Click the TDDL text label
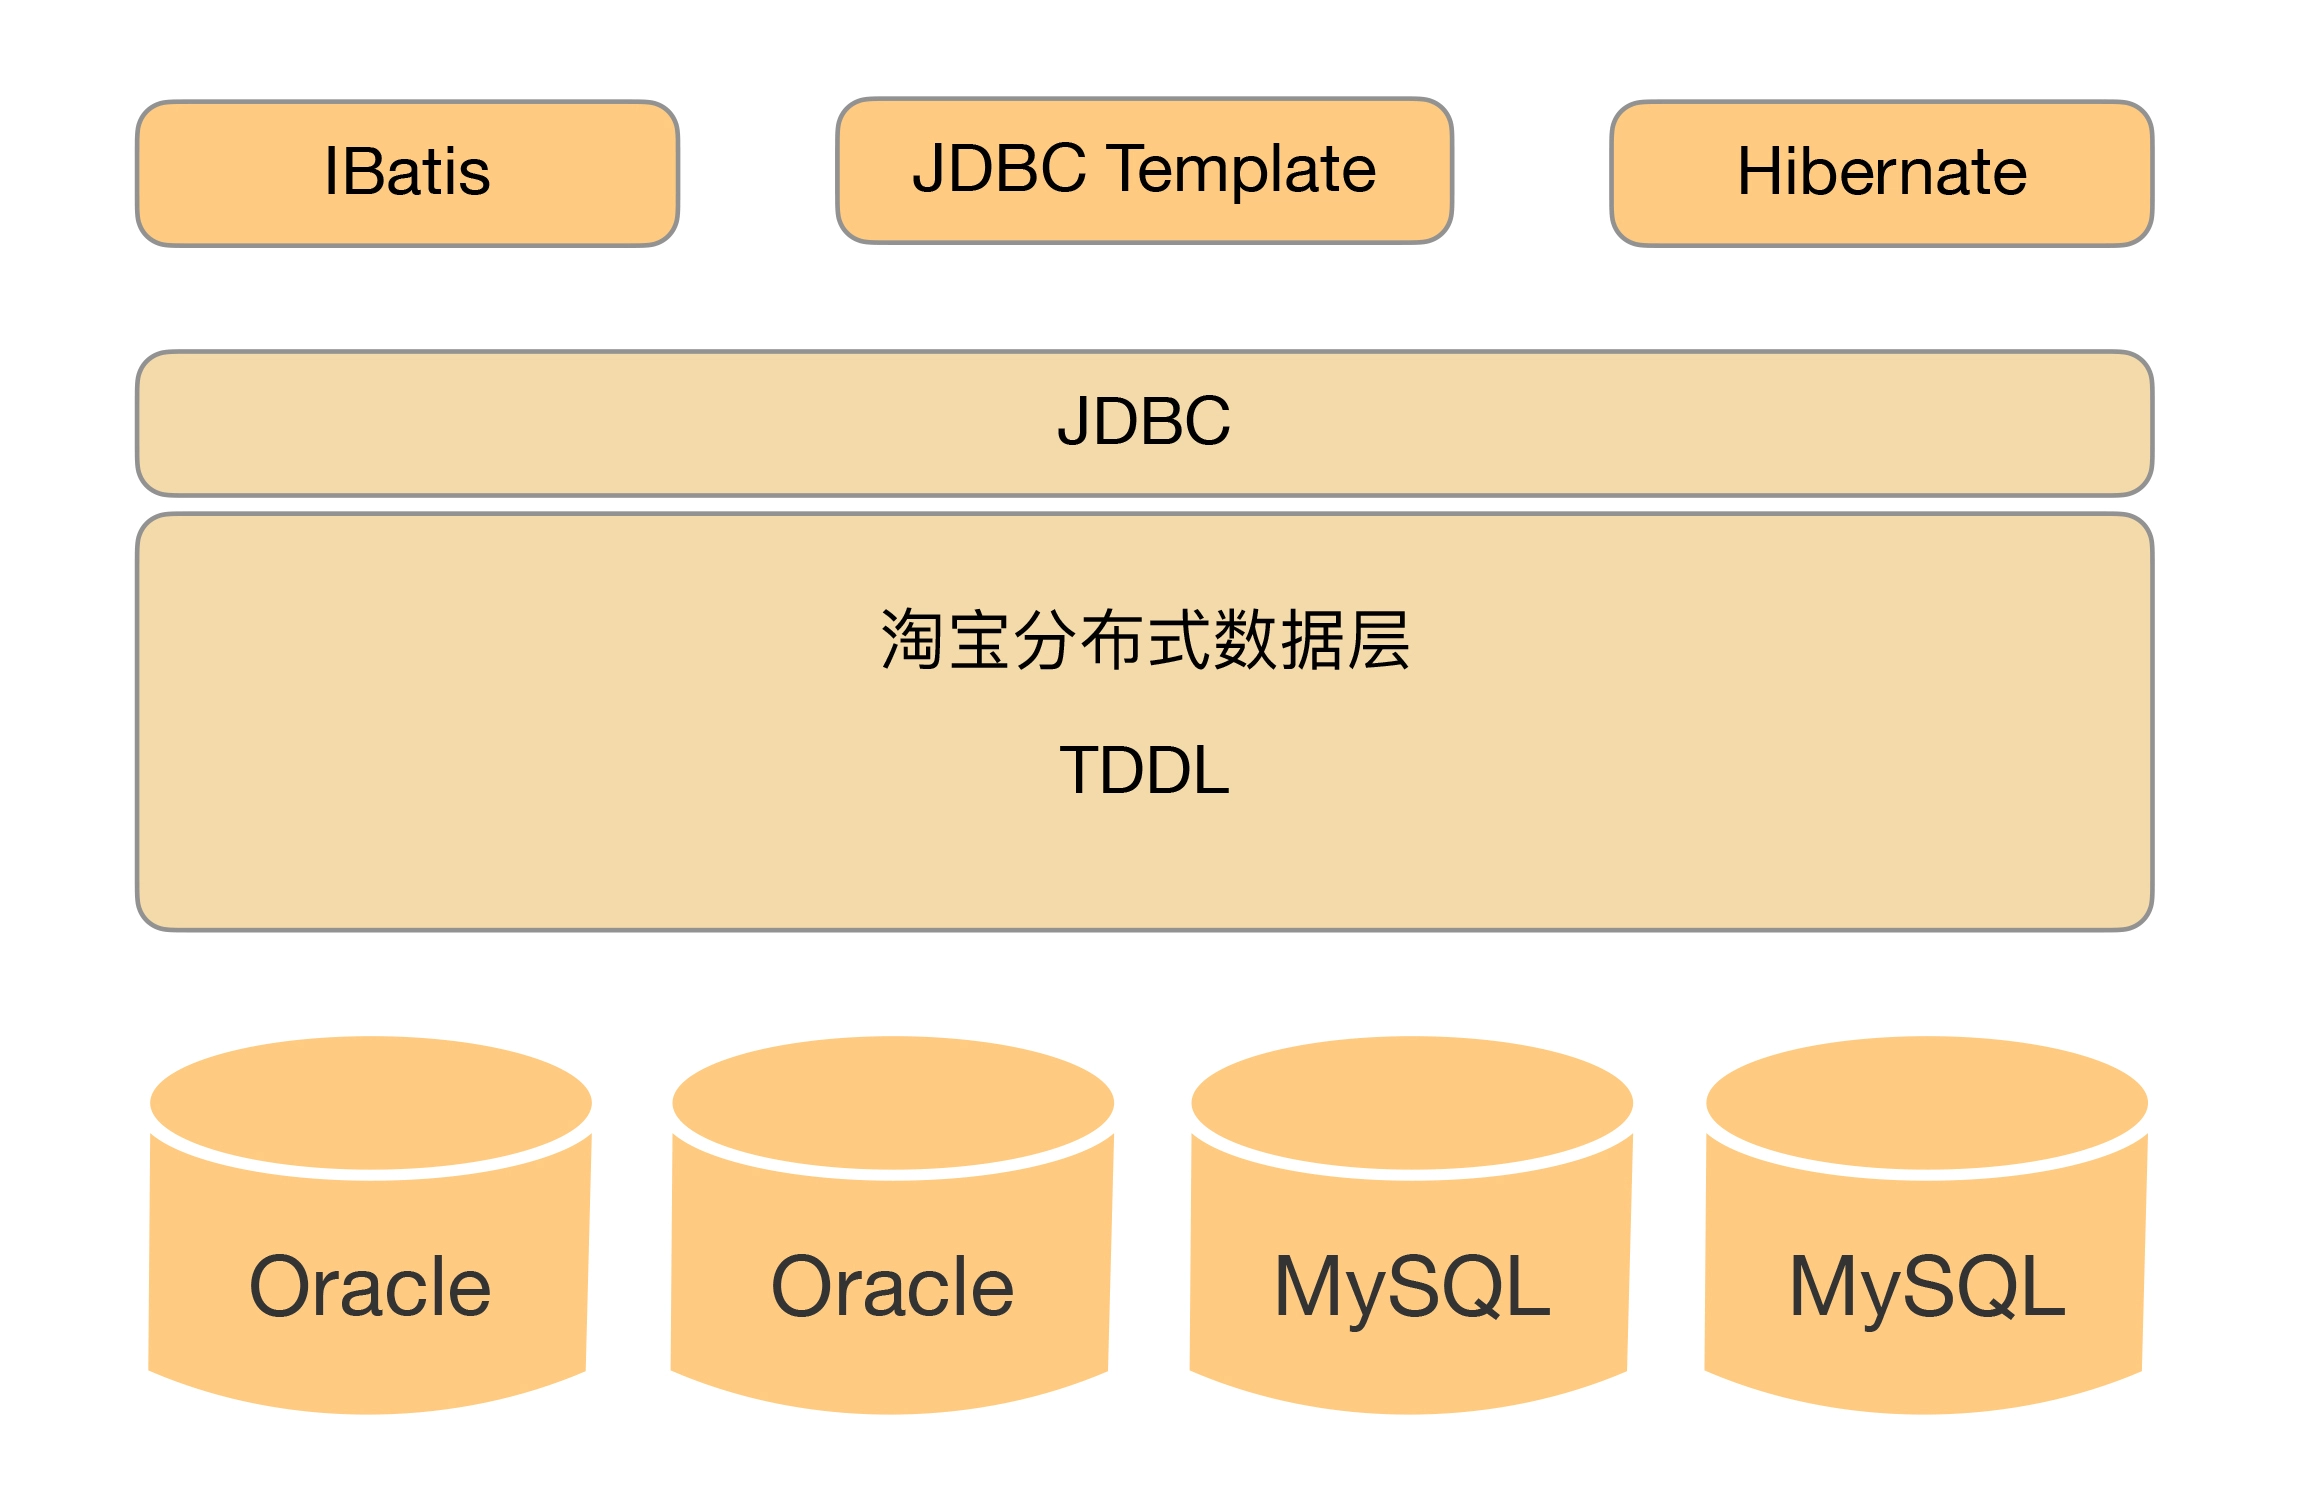The width and height of the screenshot is (2311, 1501). 1144,770
